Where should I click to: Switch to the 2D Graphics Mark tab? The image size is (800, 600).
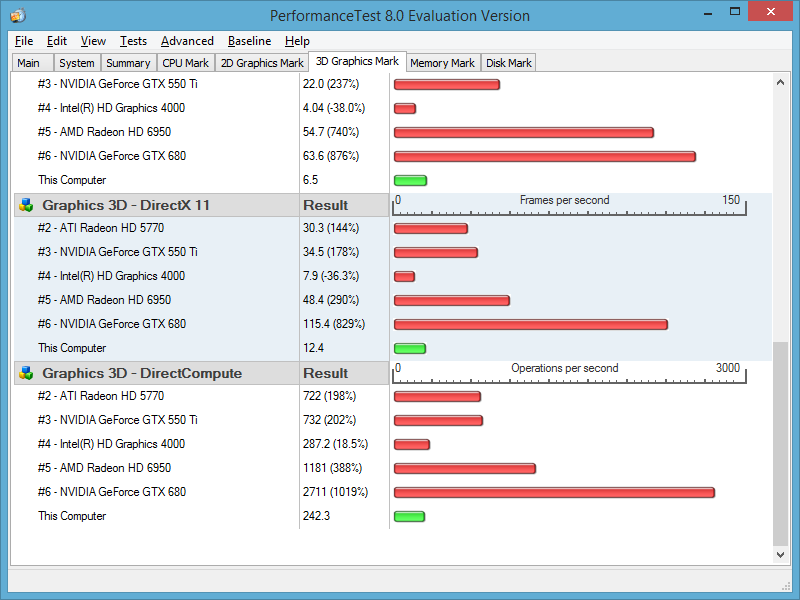tap(262, 63)
